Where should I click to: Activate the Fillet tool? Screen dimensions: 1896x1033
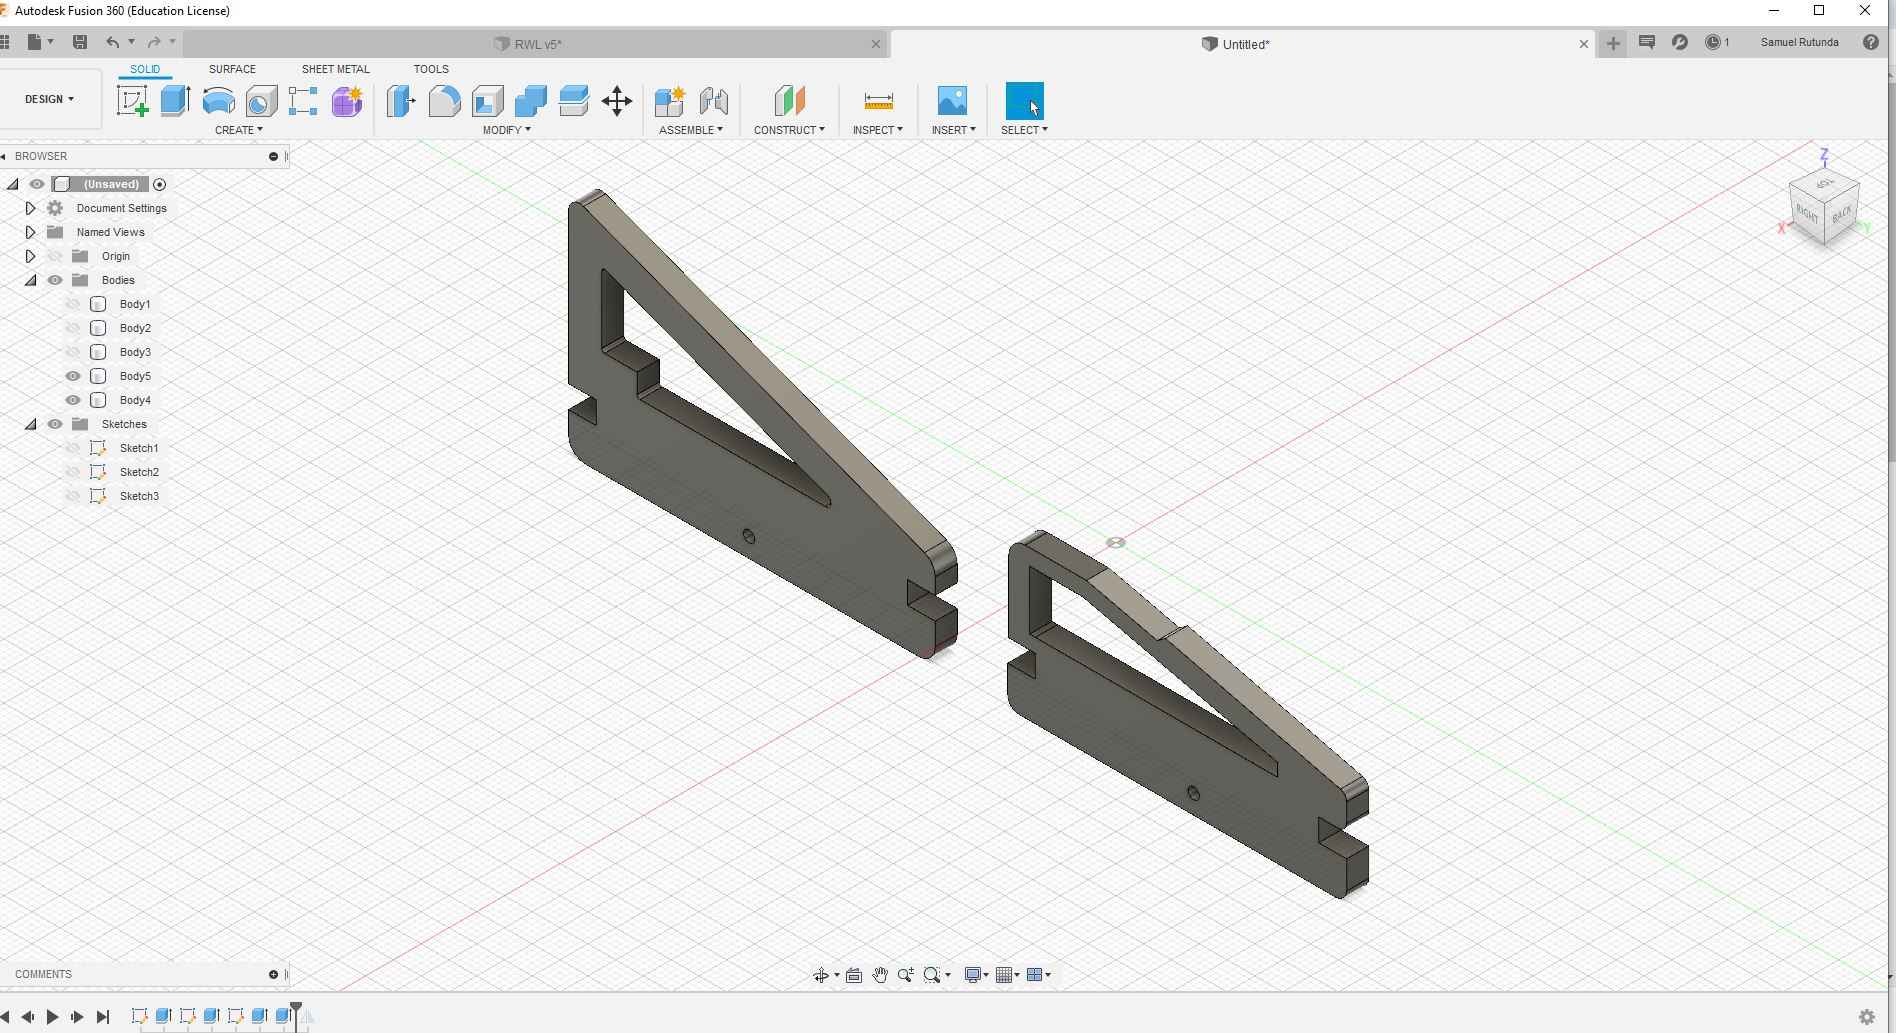pos(444,101)
